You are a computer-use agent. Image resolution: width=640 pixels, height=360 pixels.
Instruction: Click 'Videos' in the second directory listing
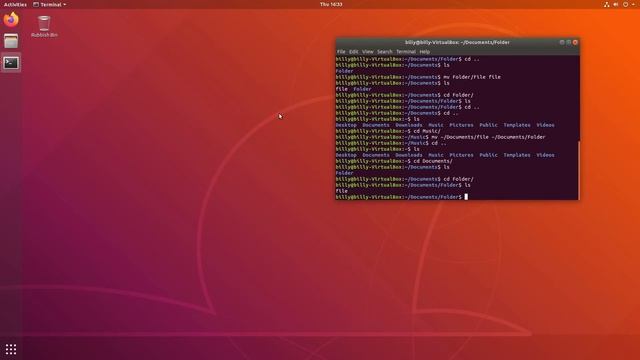545,155
